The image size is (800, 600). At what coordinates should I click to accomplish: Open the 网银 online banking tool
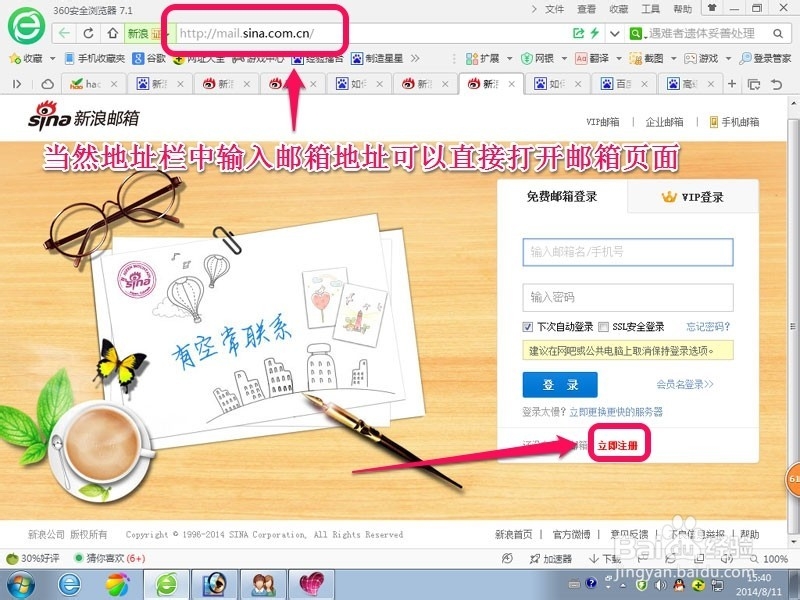(x=543, y=57)
